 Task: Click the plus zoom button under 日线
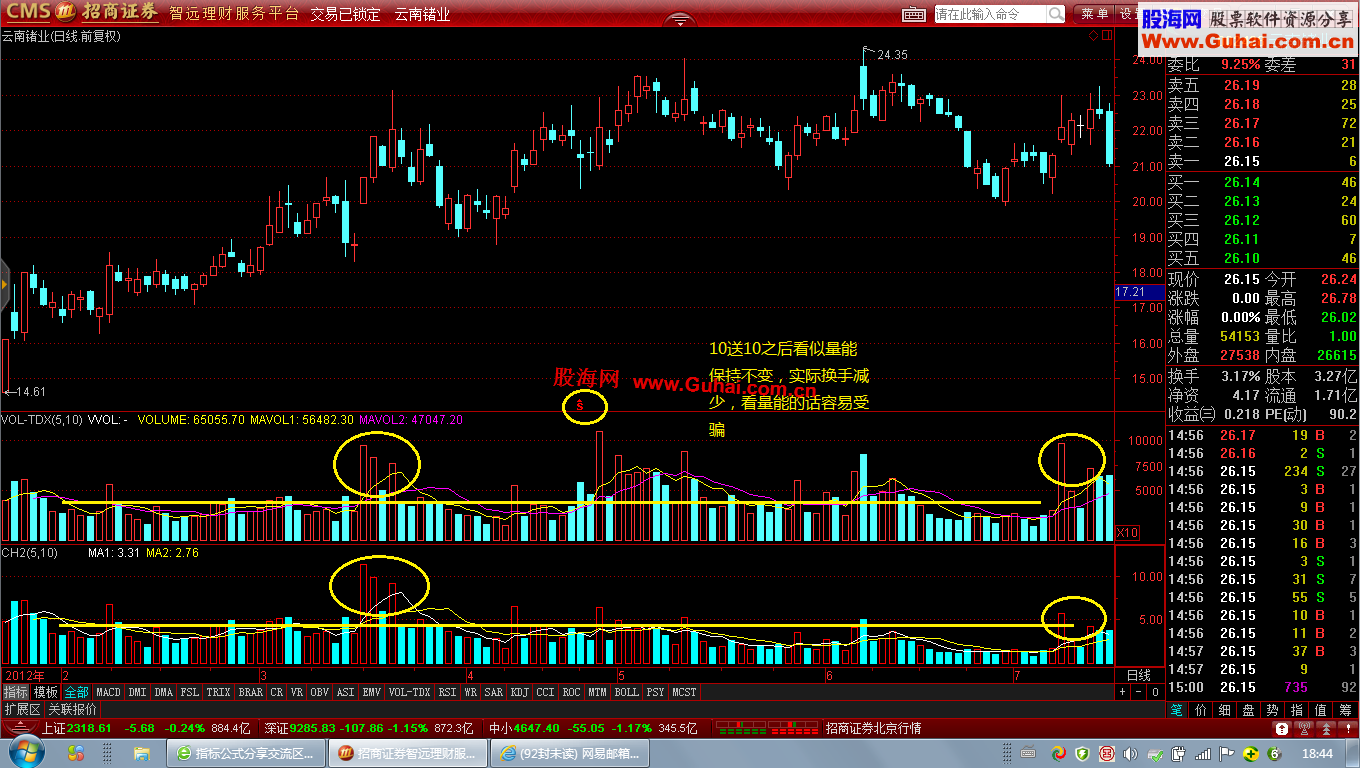point(1122,692)
